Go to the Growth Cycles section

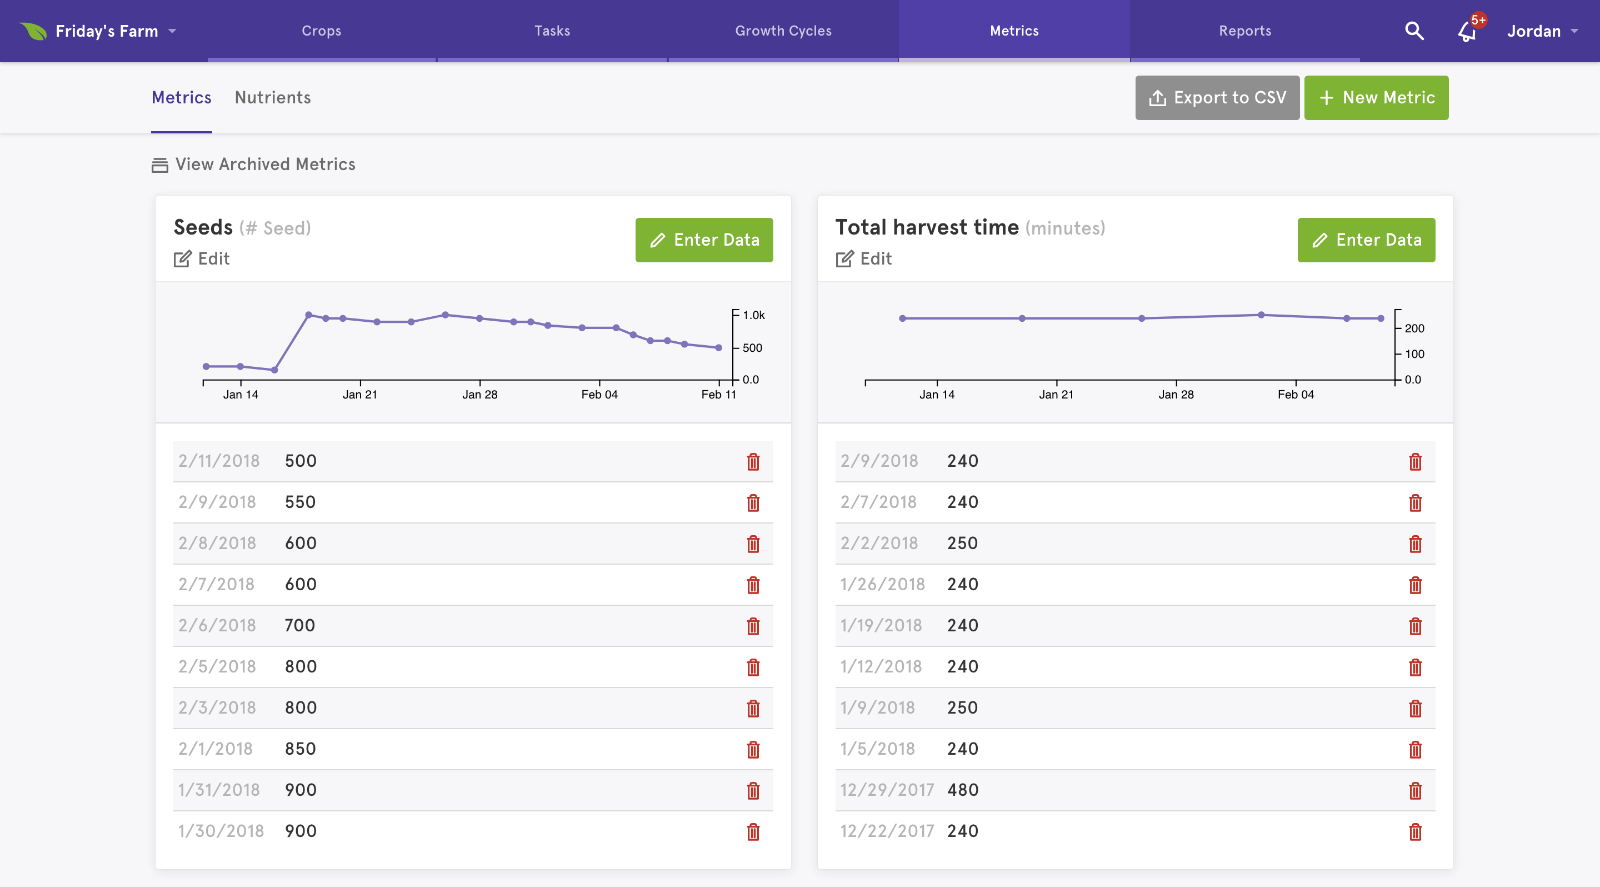click(783, 31)
